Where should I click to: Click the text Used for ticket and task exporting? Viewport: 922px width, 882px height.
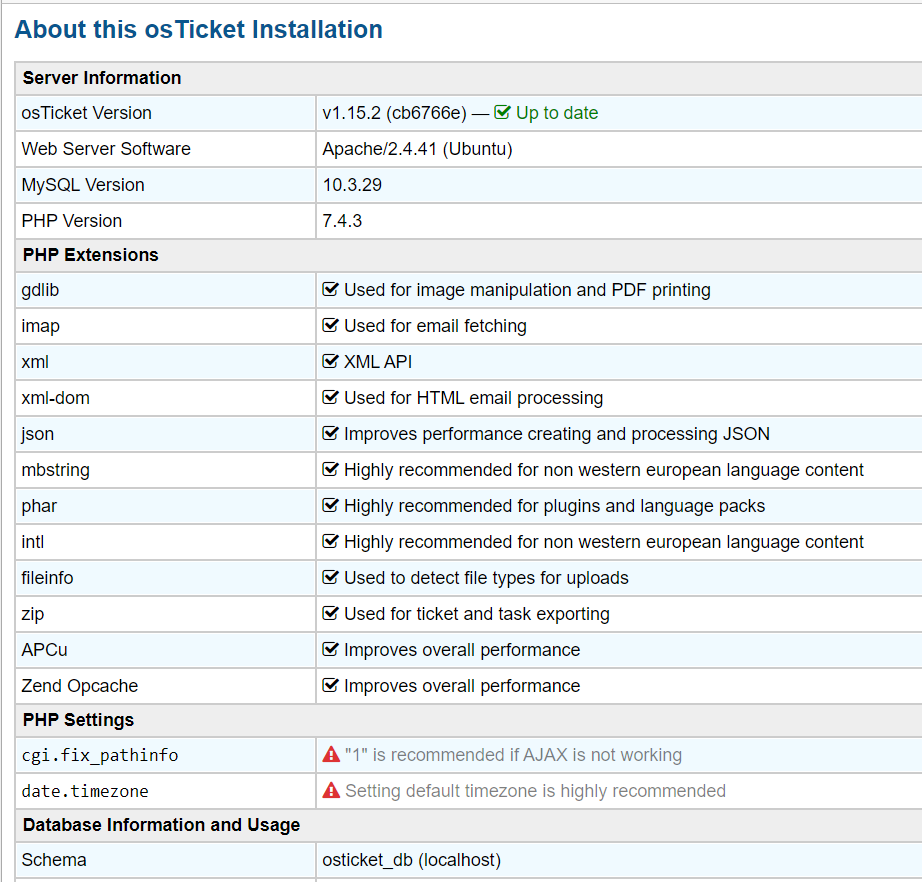tap(477, 614)
